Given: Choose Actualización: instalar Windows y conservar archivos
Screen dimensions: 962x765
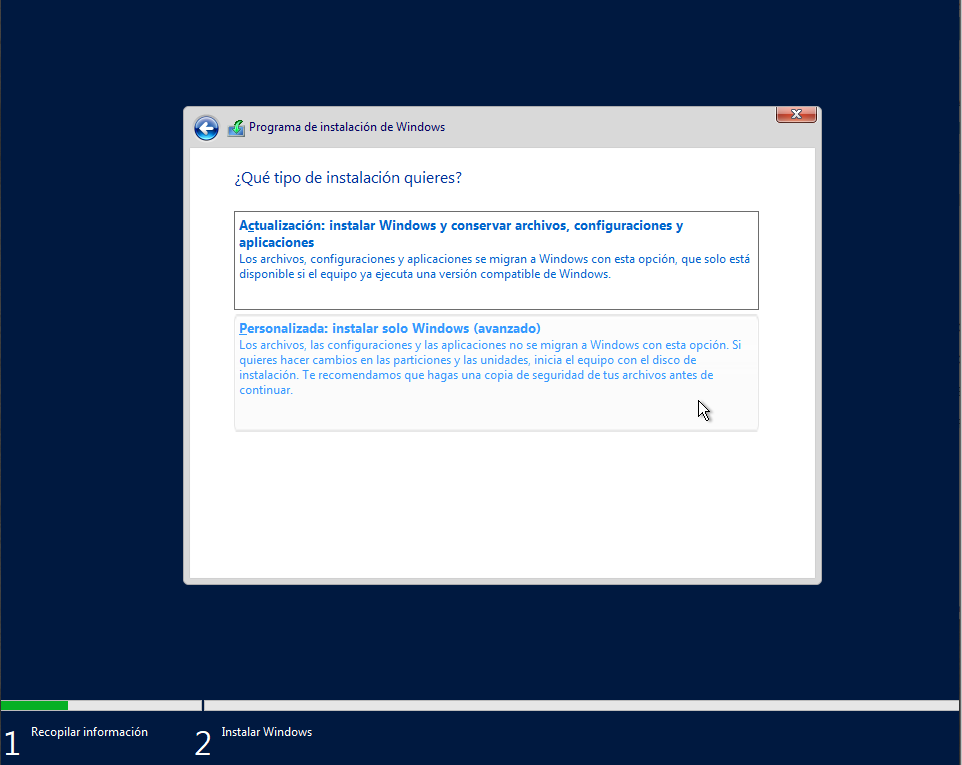Looking at the screenshot, I should tap(496, 260).
